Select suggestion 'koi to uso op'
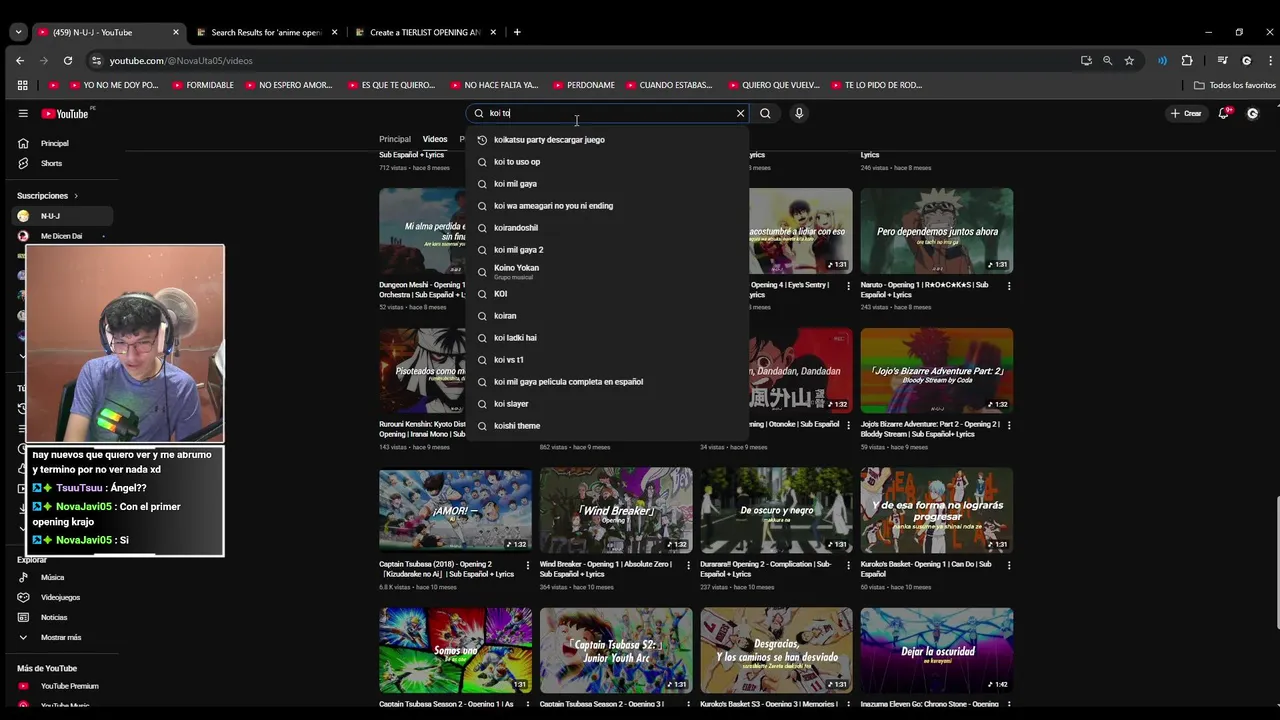This screenshot has height=720, width=1280. 607,162
